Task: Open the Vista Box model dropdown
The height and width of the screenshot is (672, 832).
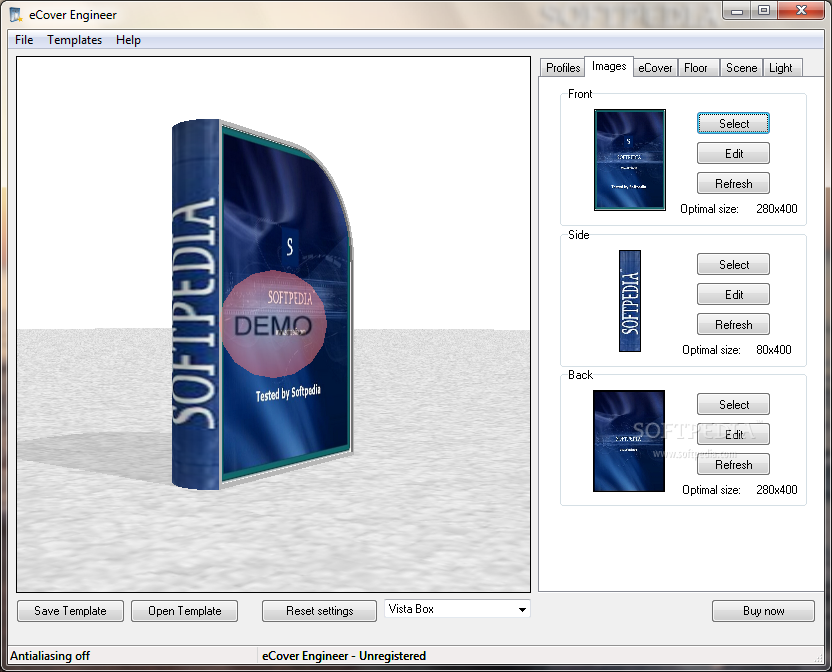Action: pos(457,609)
